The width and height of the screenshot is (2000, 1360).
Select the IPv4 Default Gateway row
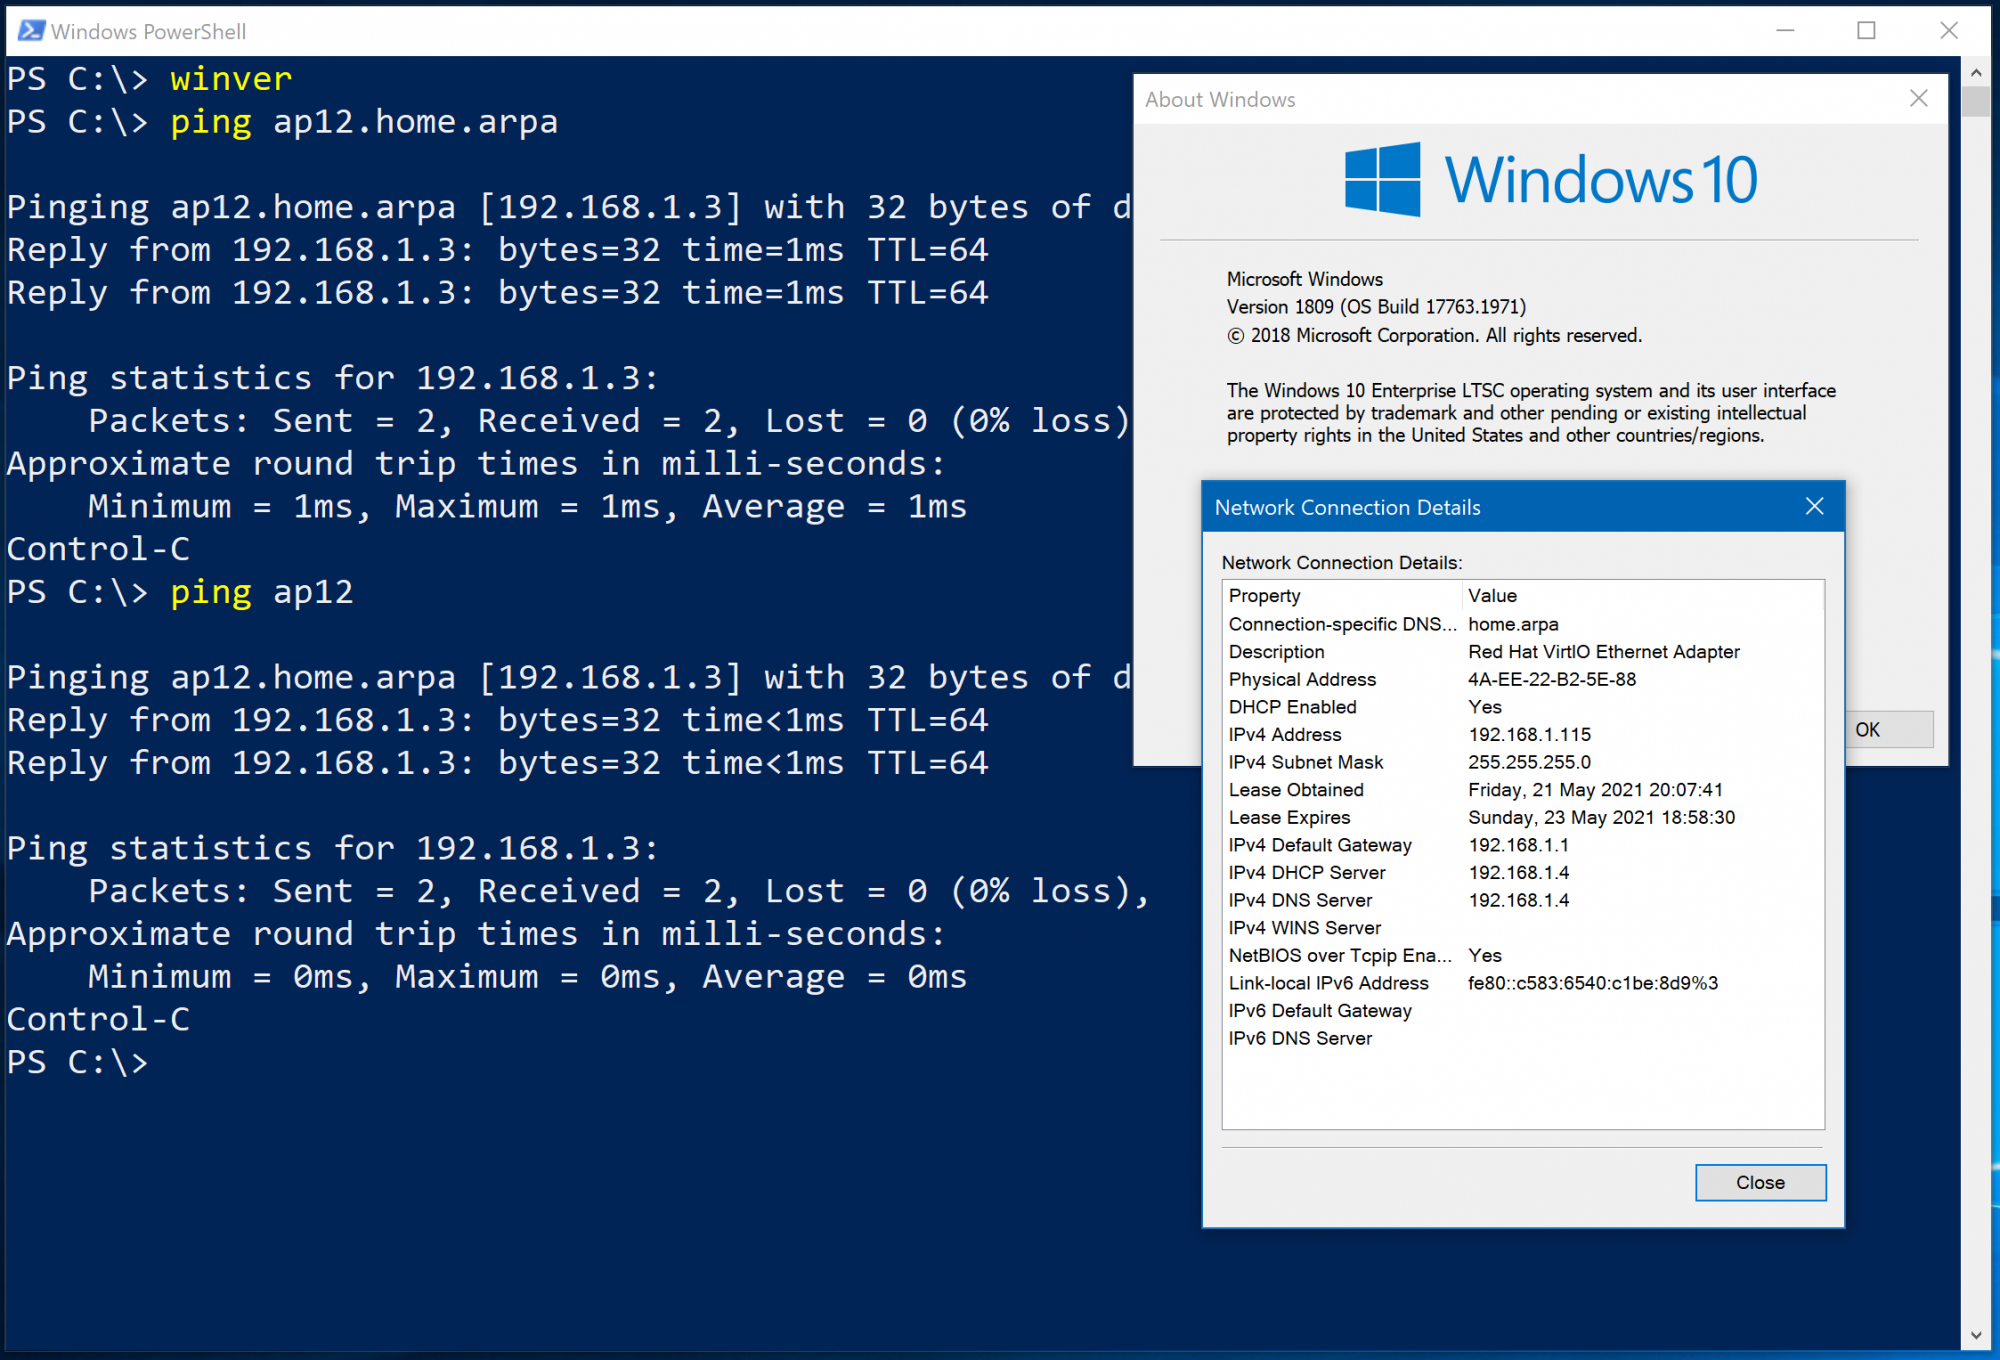1319,846
